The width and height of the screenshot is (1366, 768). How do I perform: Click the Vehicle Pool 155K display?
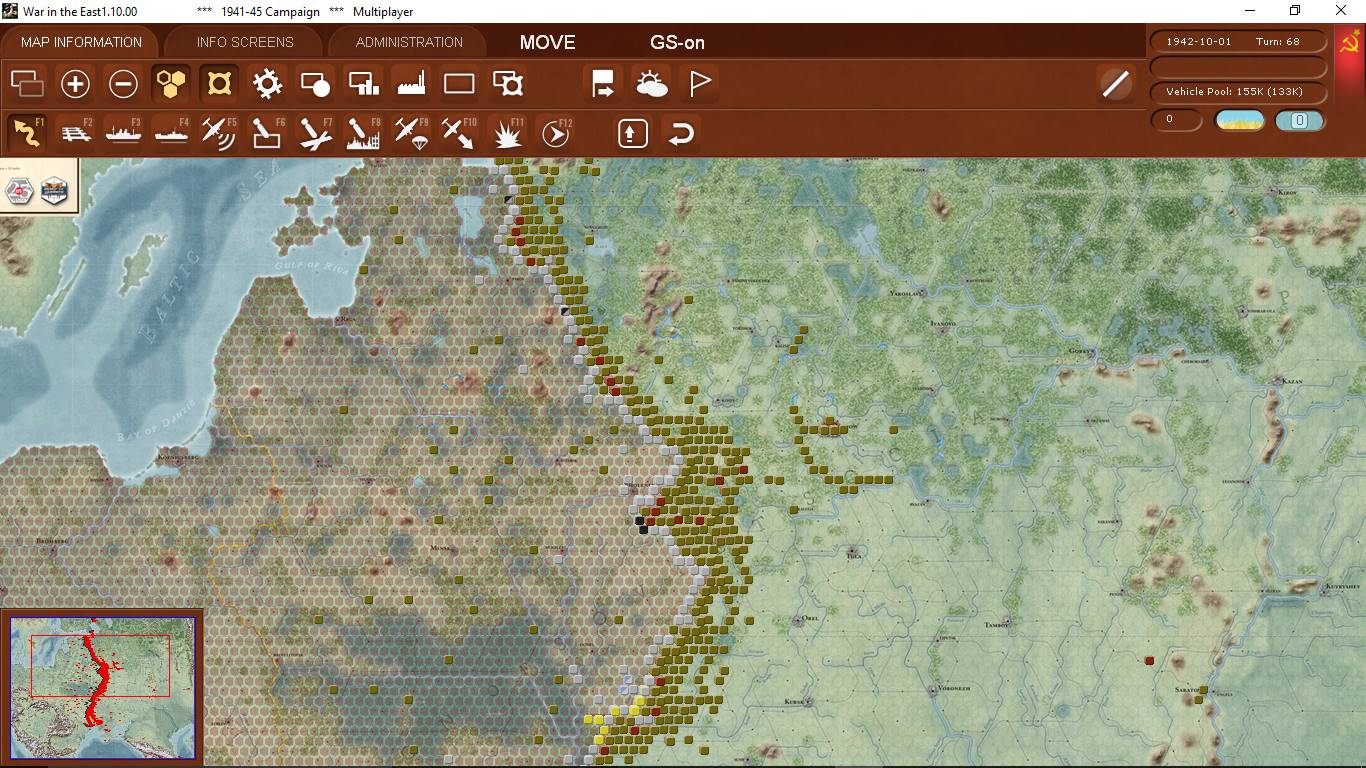[1240, 92]
